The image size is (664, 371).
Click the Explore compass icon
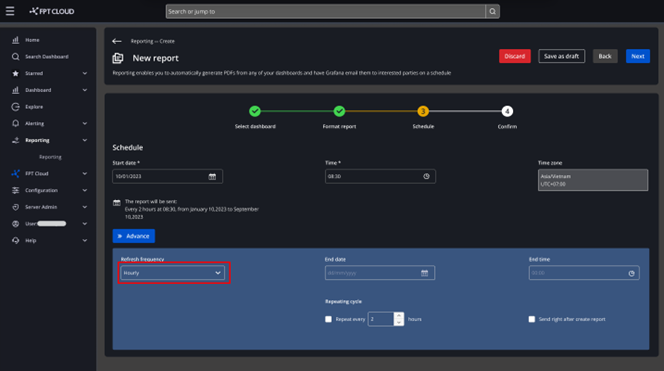pos(16,107)
